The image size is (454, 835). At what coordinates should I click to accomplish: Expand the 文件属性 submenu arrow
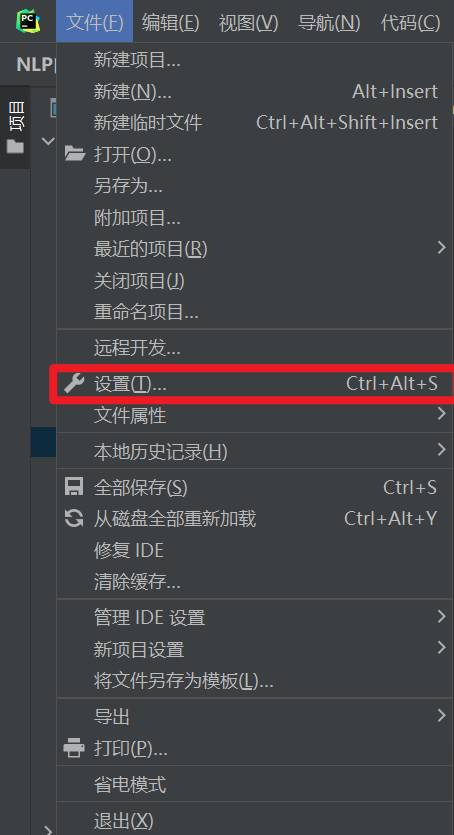pyautogui.click(x=441, y=413)
